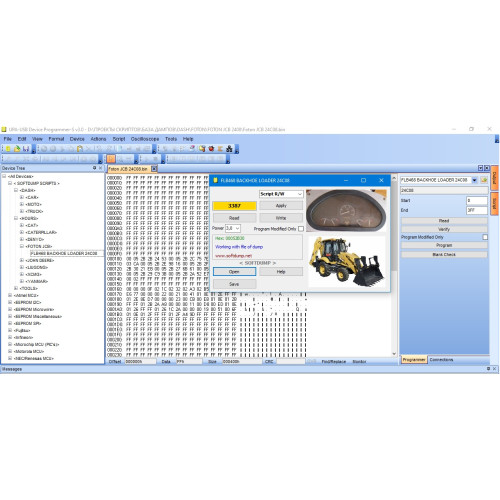The width and height of the screenshot is (500, 500).
Task: Close the Device Tree panel
Action: click(100, 168)
